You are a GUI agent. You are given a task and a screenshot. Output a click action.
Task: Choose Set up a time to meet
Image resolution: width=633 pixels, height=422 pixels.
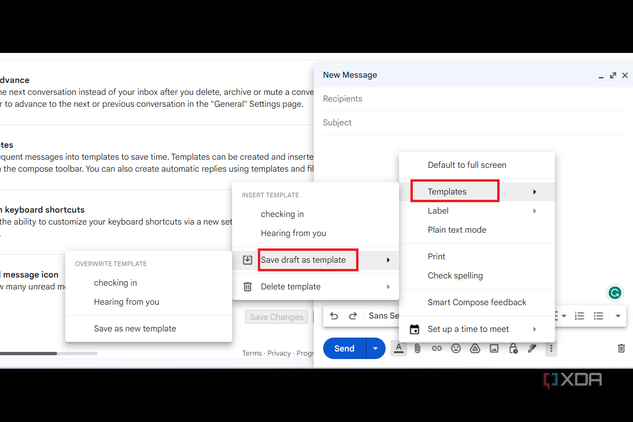(x=477, y=329)
